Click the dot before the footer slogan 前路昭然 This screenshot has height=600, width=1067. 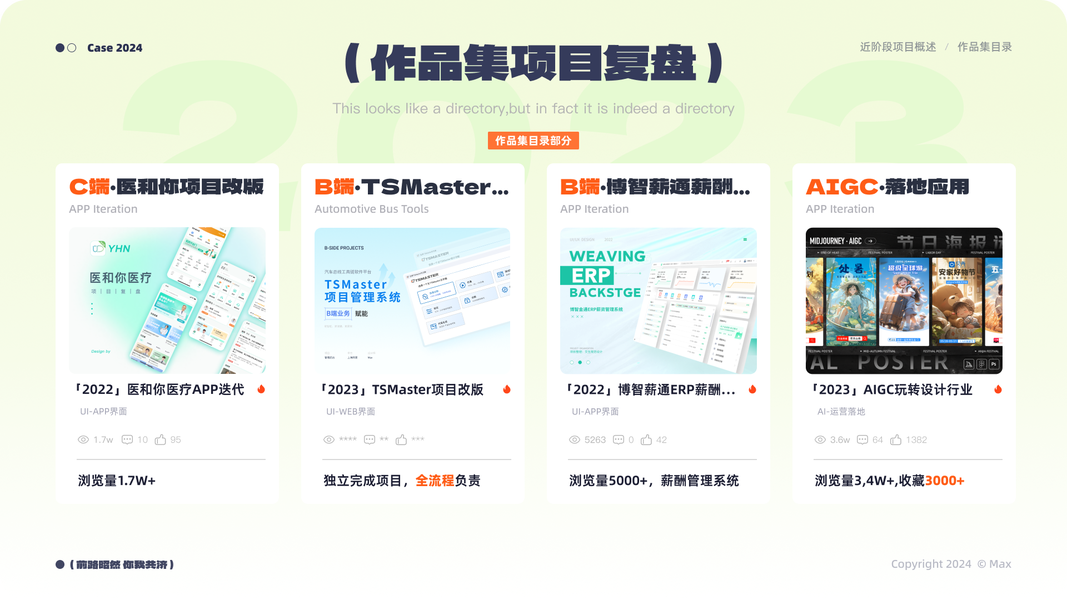click(60, 565)
